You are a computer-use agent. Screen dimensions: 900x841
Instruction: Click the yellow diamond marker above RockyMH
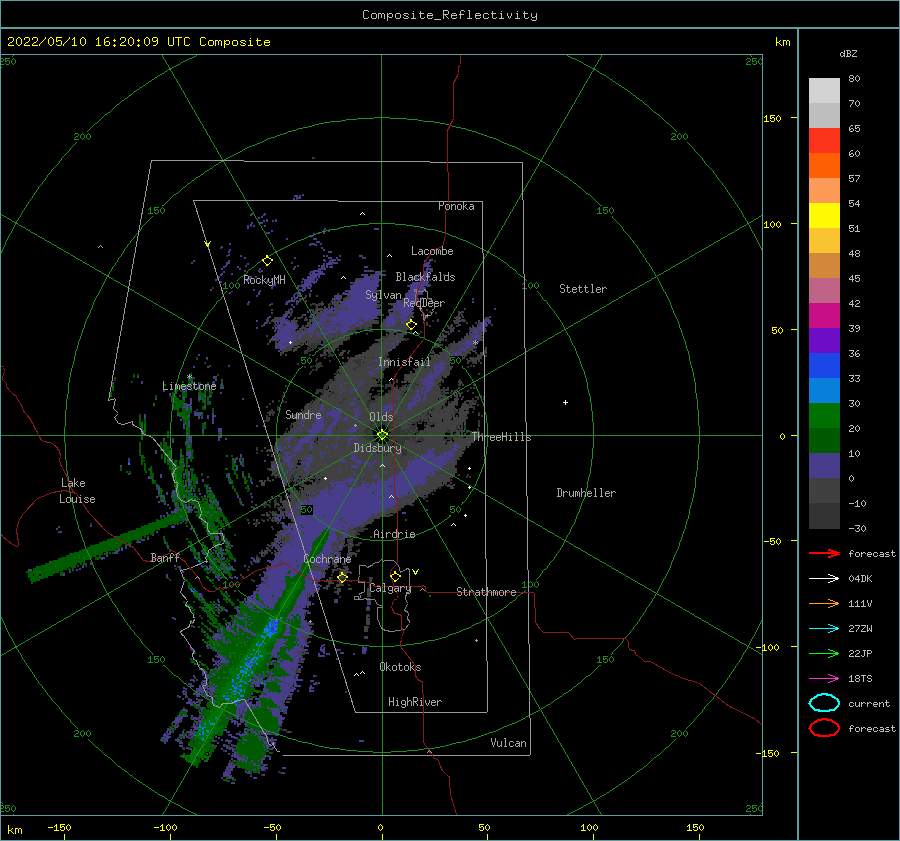267,261
